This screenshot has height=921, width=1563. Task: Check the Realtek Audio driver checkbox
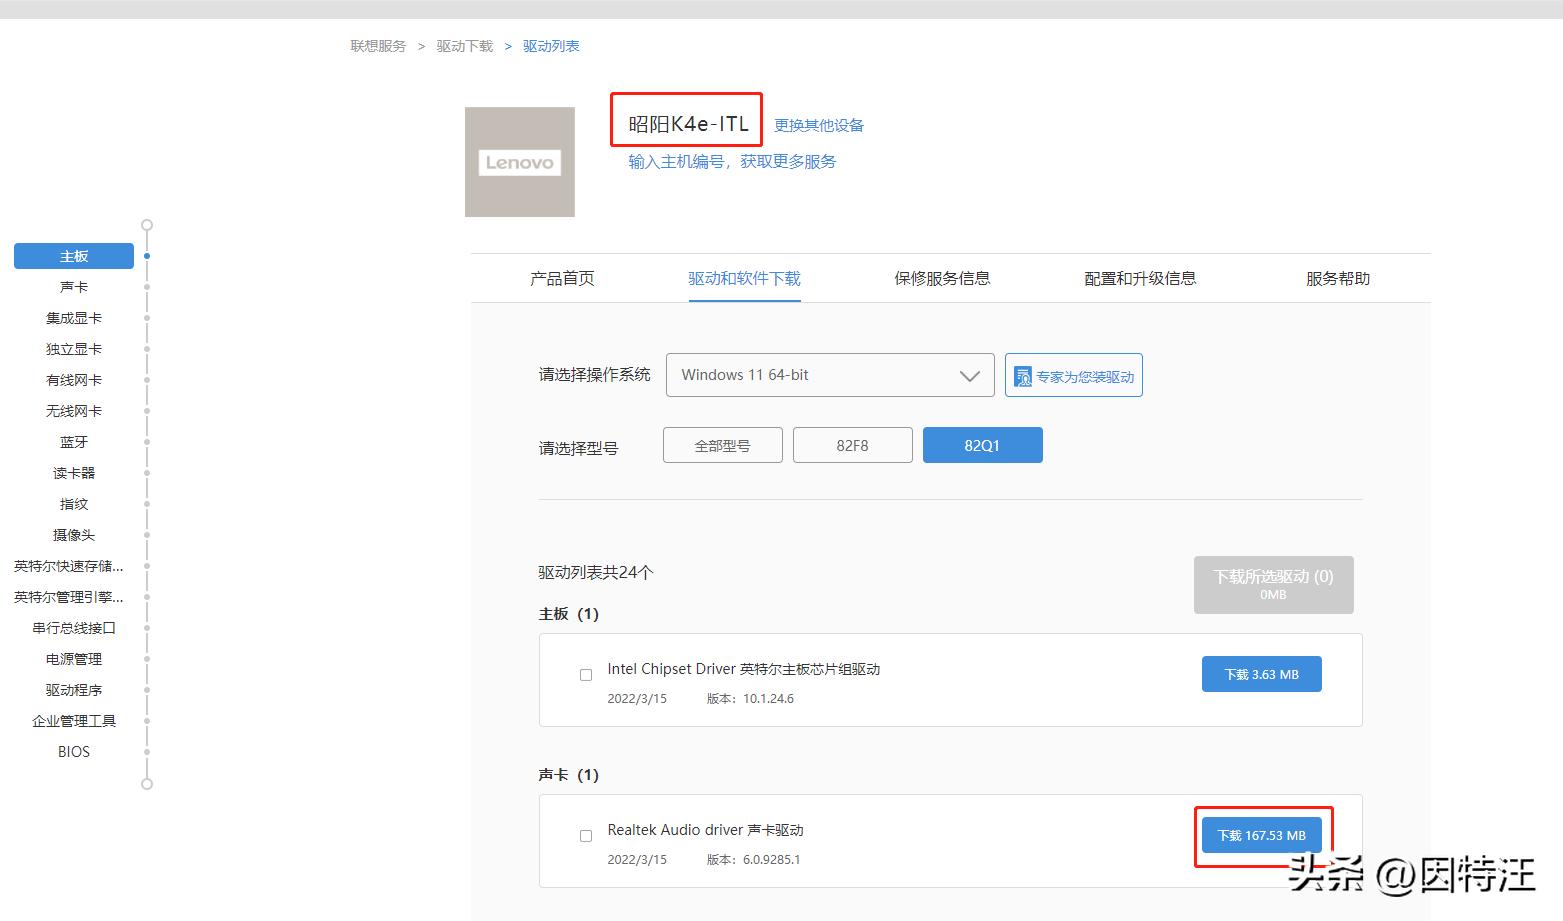pyautogui.click(x=585, y=835)
